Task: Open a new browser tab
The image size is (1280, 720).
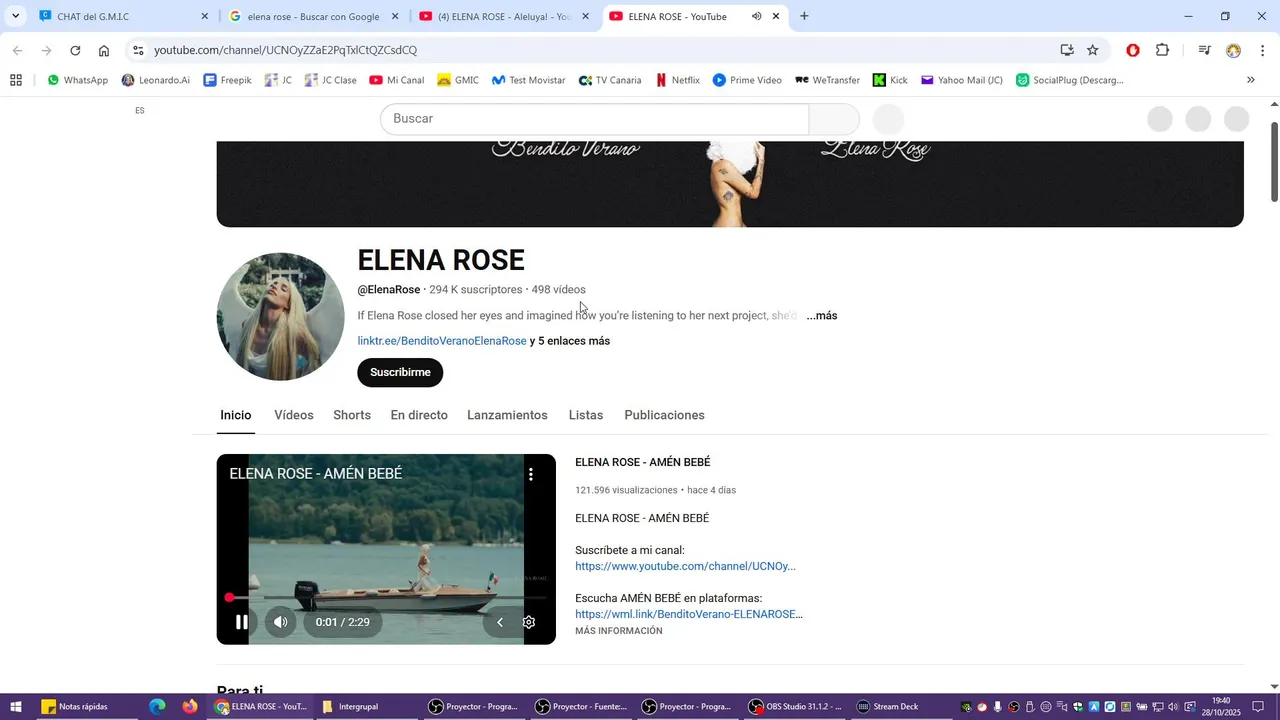Action: tap(804, 16)
